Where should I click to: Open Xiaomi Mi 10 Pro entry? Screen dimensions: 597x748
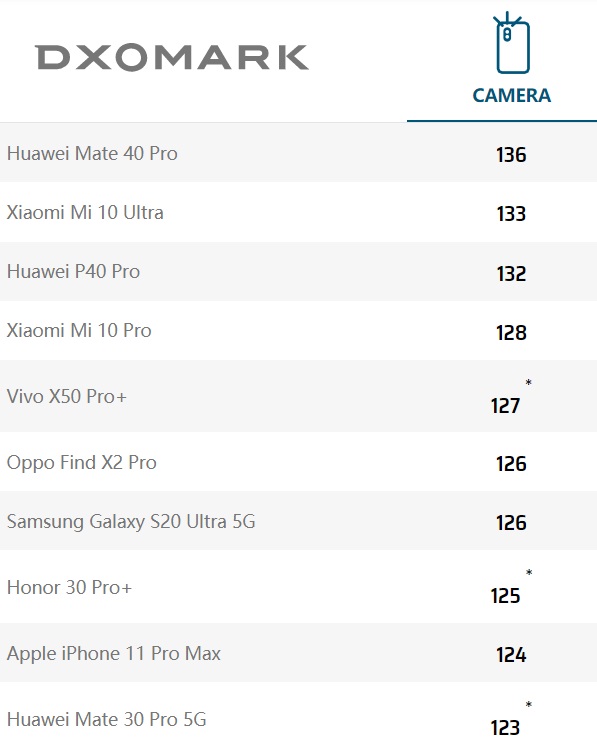[x=79, y=331]
